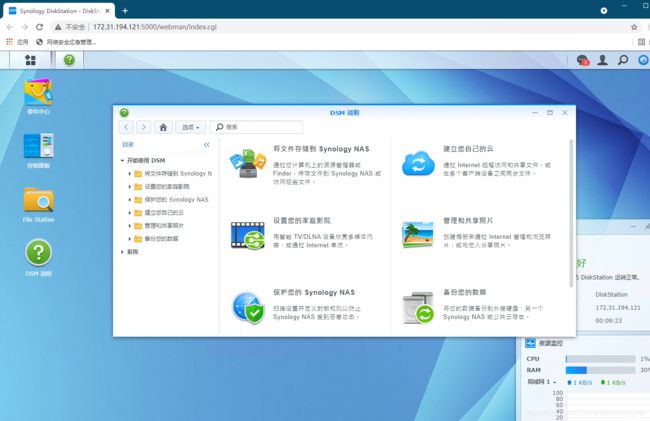The width and height of the screenshot is (650, 421).
Task: Click the blue cloud sync card icon
Action: (x=418, y=163)
